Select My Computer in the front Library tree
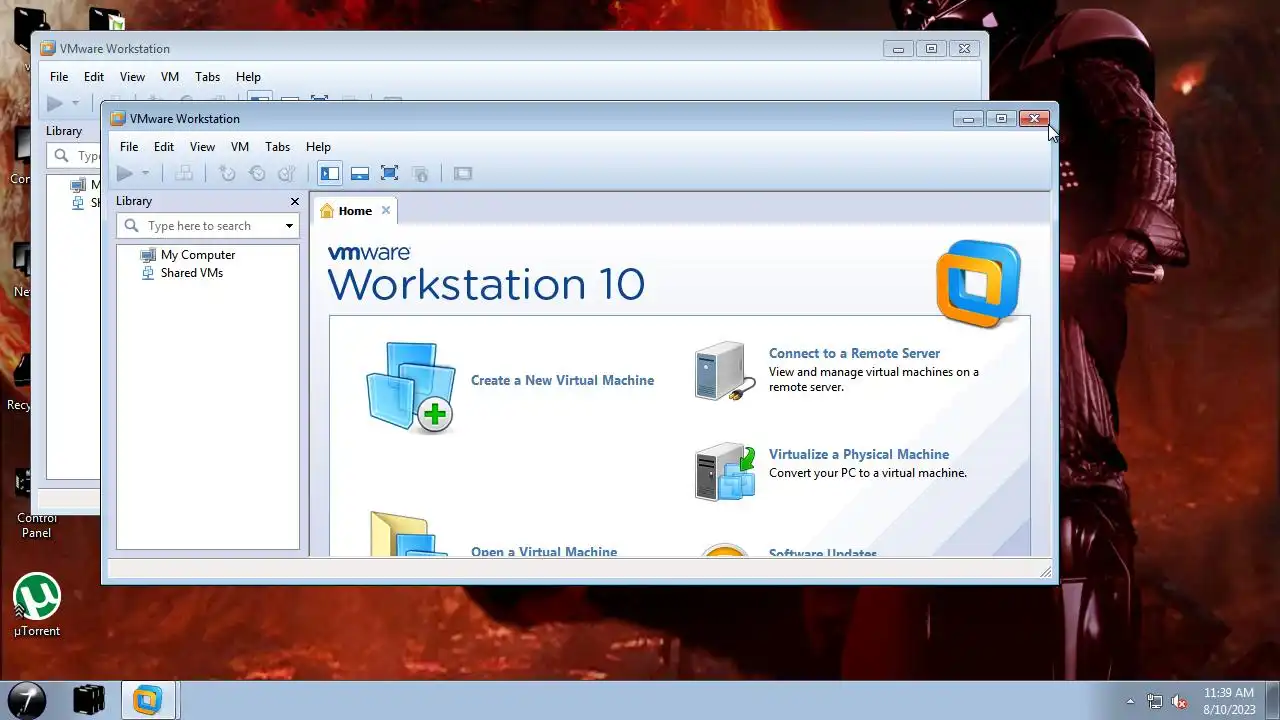This screenshot has width=1280, height=720. (x=198, y=255)
